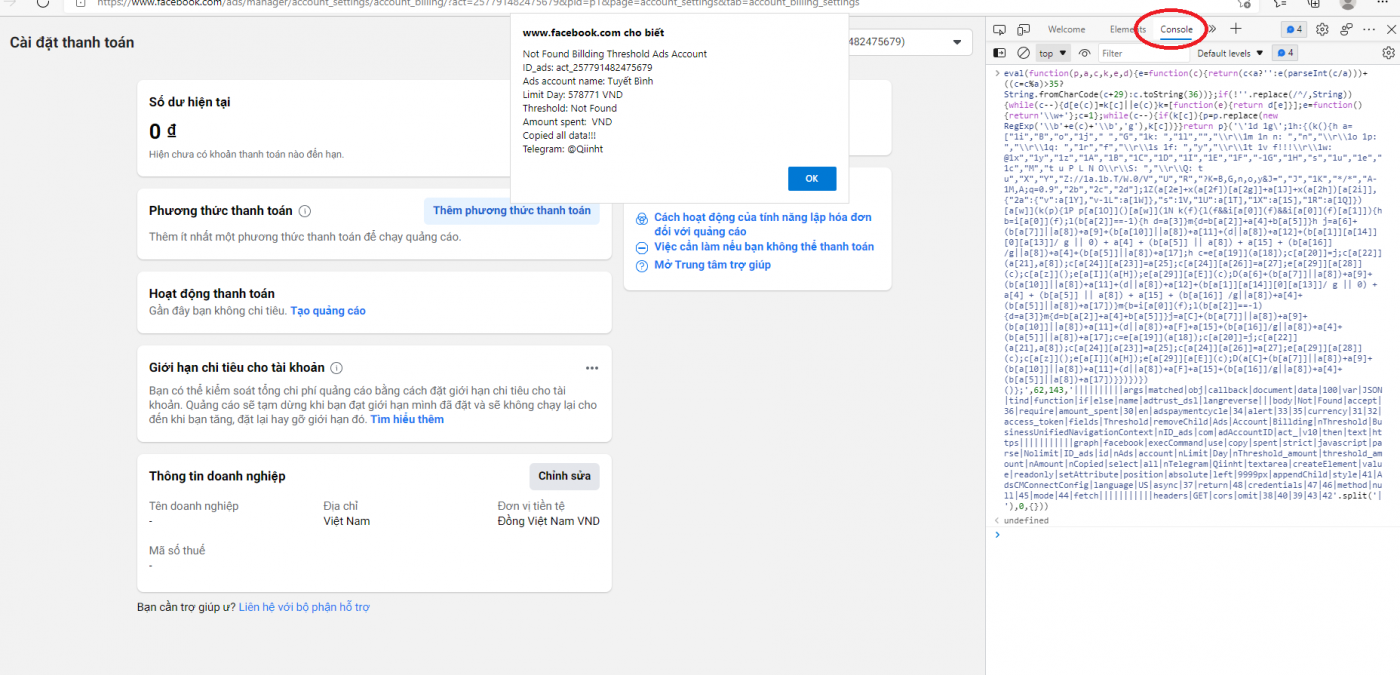Select 'Ads account name: Tuyết Bình' line
1400x675 pixels.
click(x=588, y=81)
